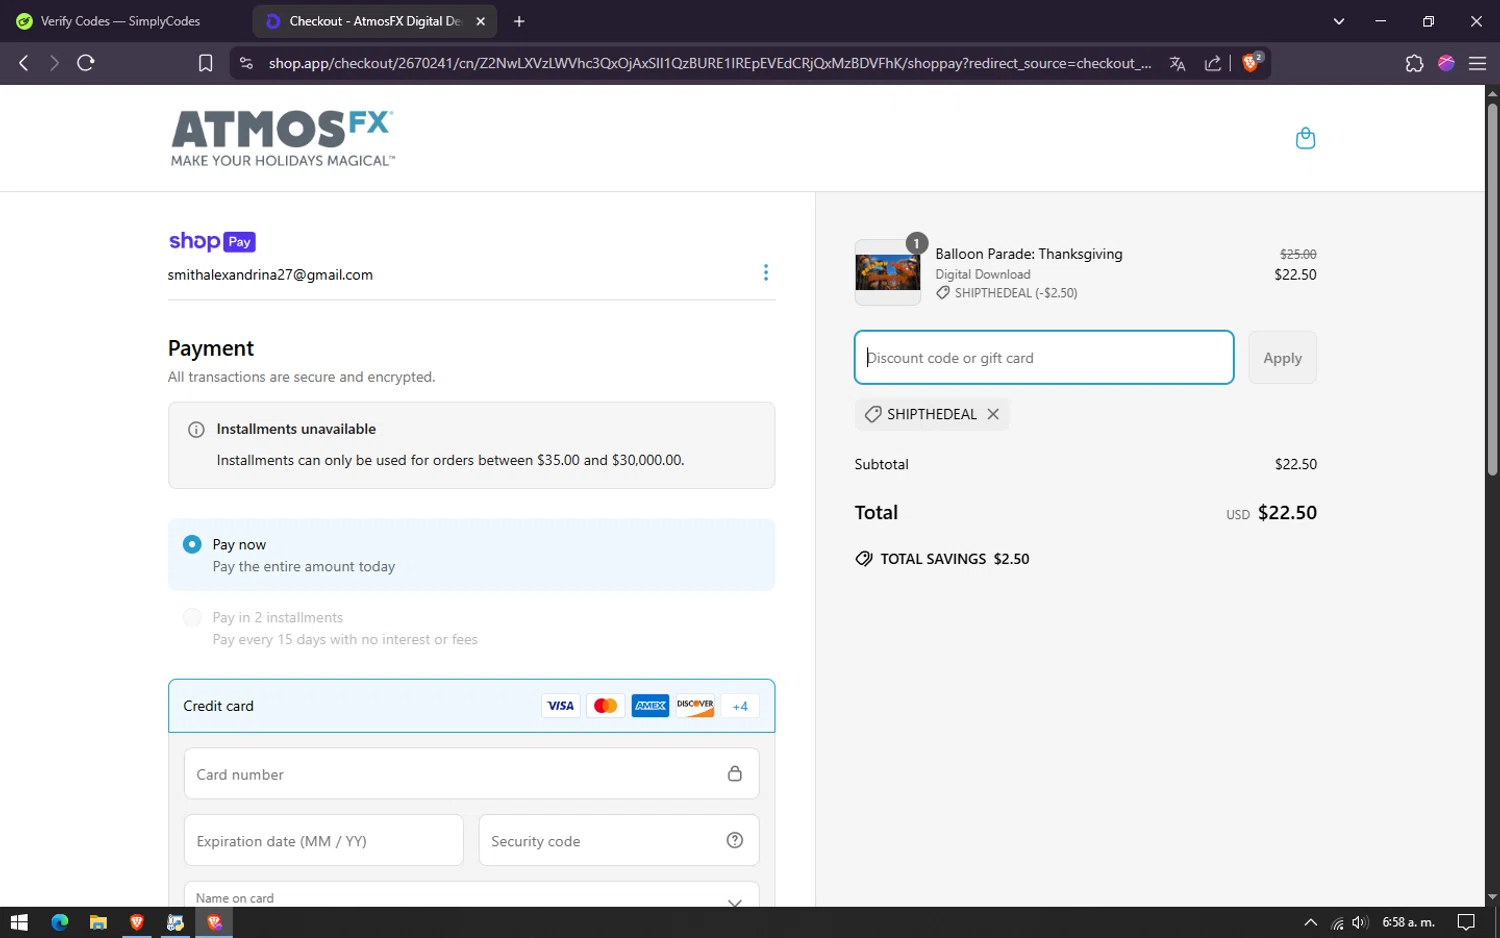Open Brave Shields icon
1500x938 pixels.
[1252, 62]
